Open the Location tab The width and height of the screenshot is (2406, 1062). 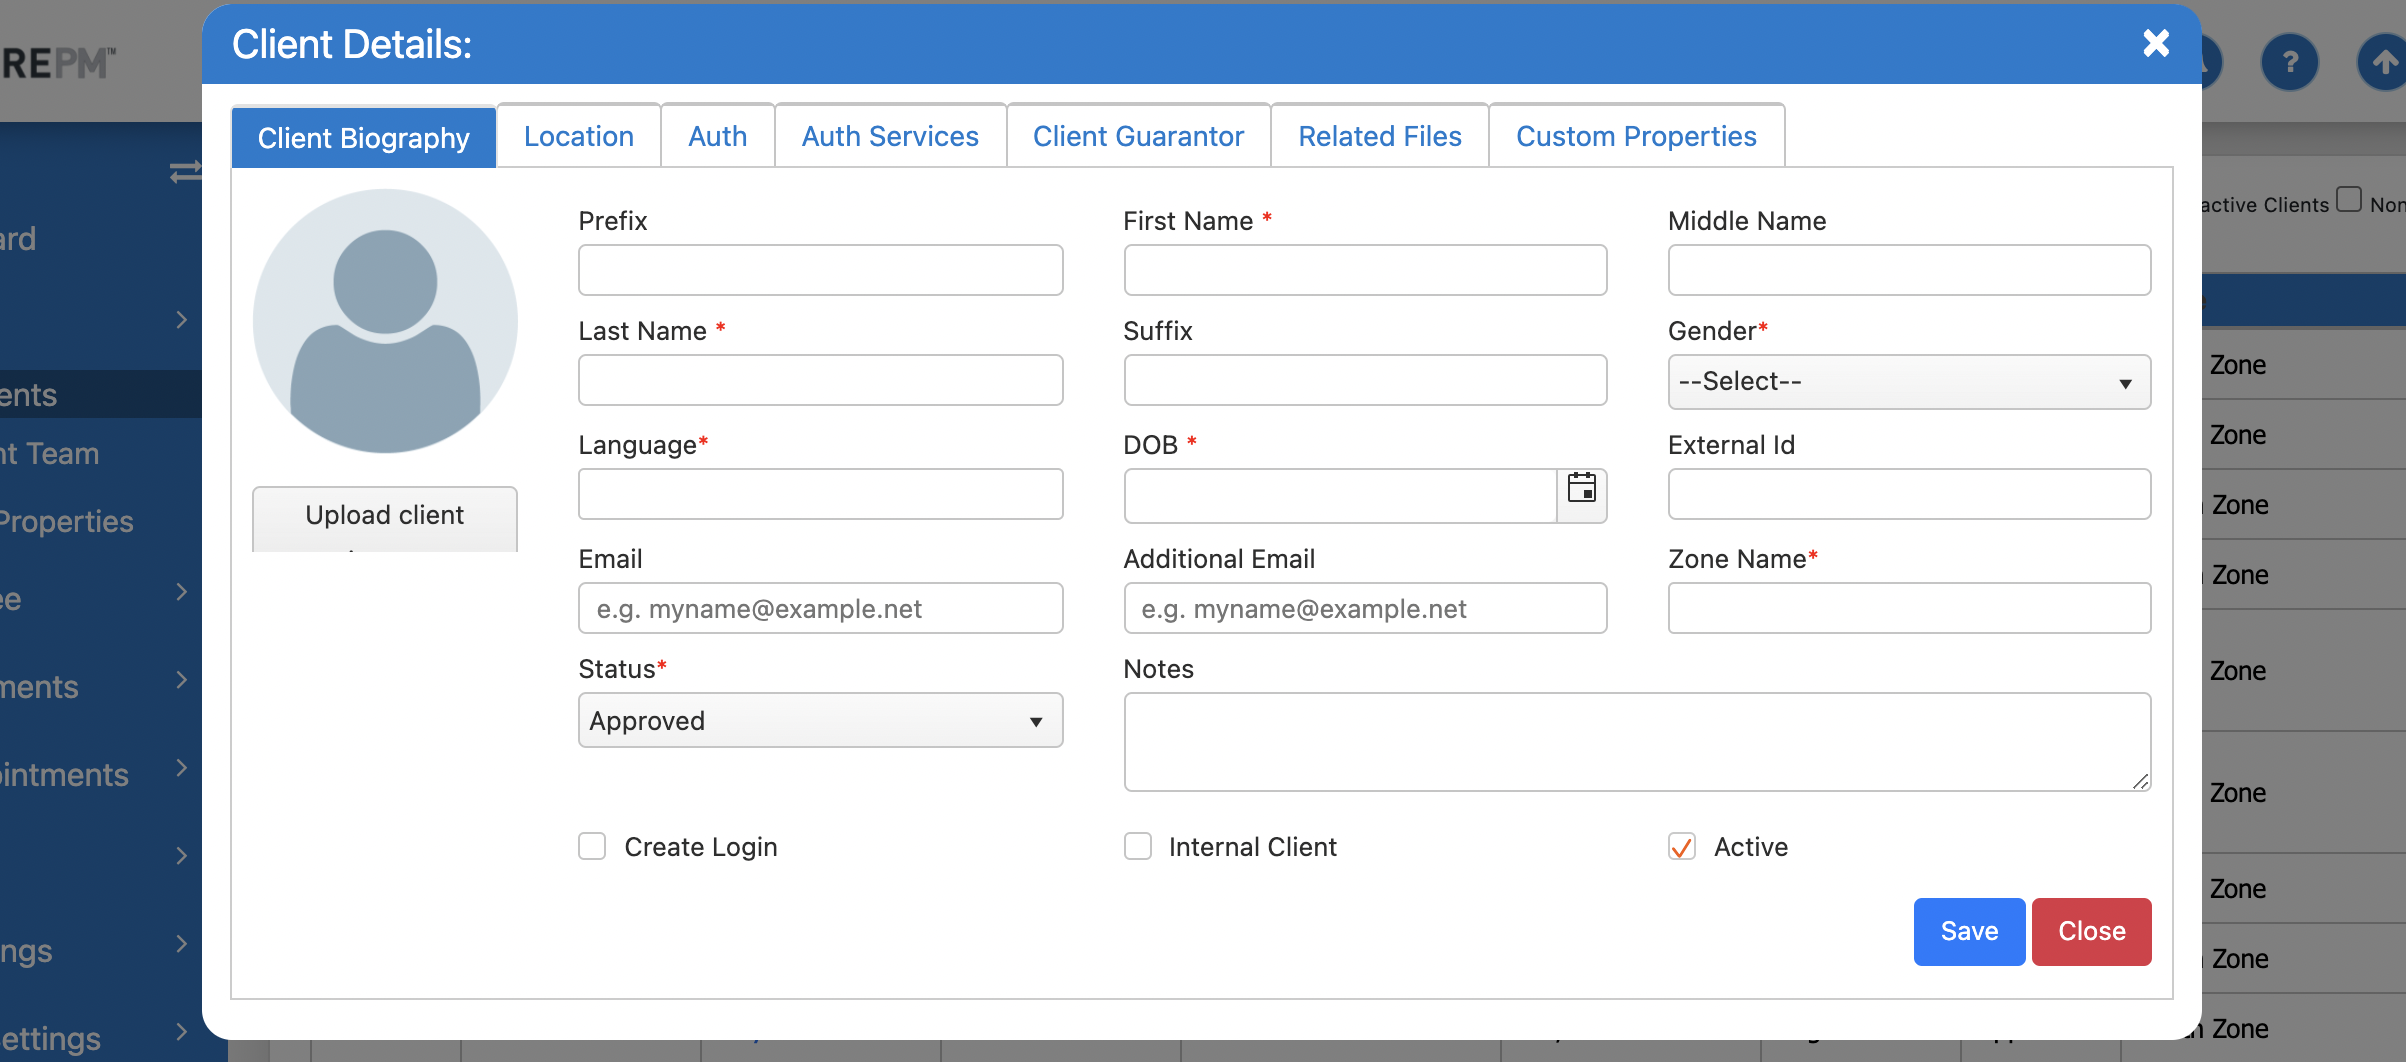[579, 136]
